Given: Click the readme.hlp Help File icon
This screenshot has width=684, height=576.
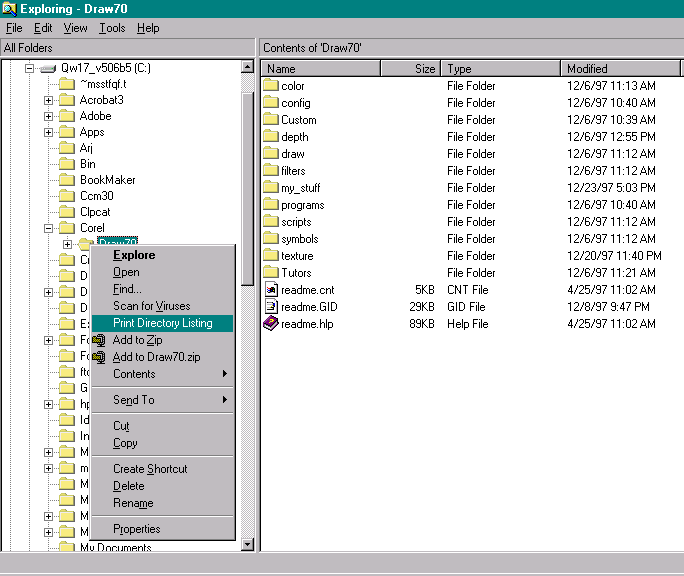Looking at the screenshot, I should tap(271, 324).
